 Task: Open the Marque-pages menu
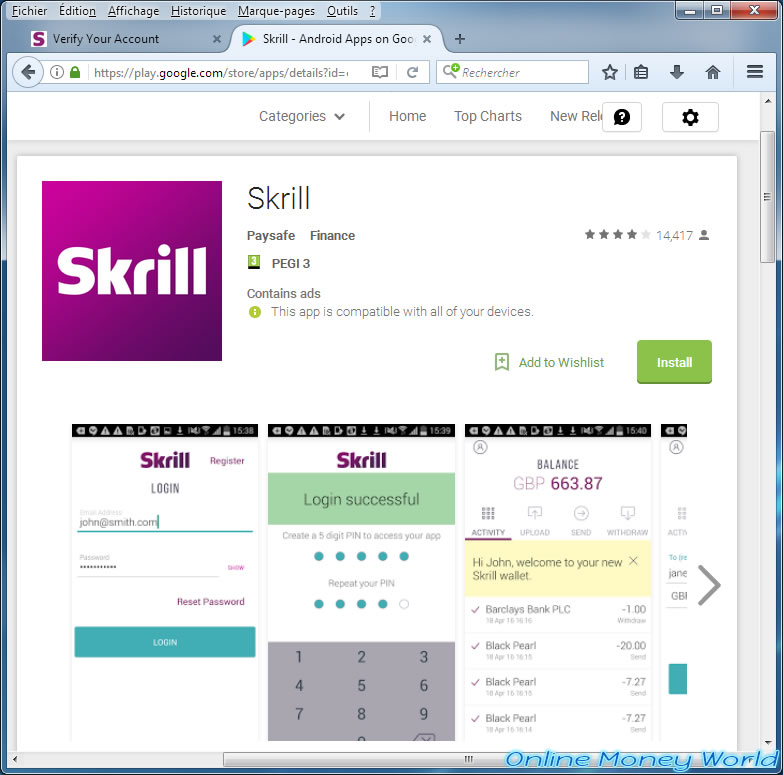tap(276, 10)
